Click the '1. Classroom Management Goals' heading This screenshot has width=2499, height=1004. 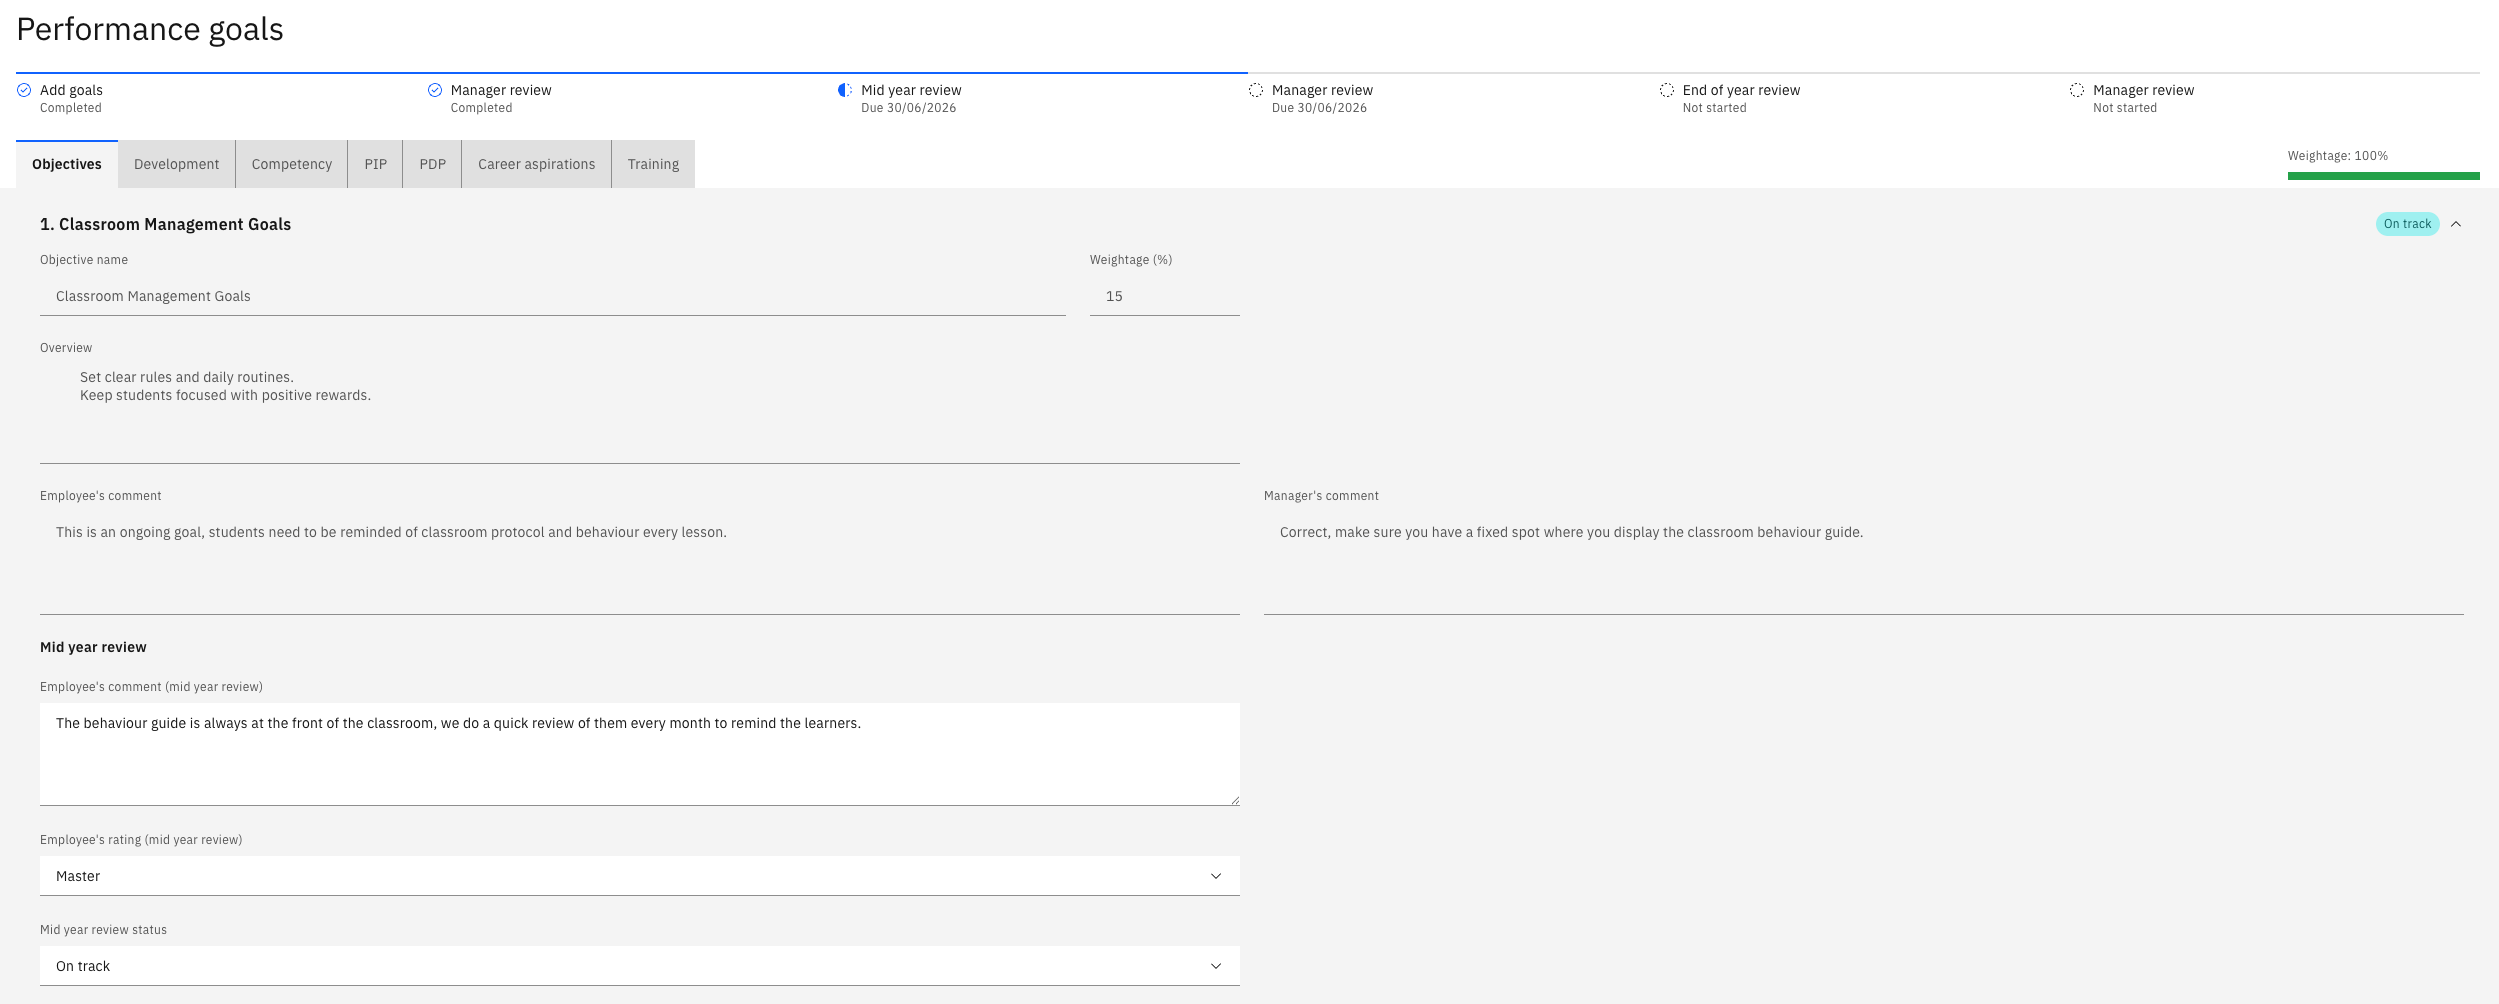click(x=166, y=224)
